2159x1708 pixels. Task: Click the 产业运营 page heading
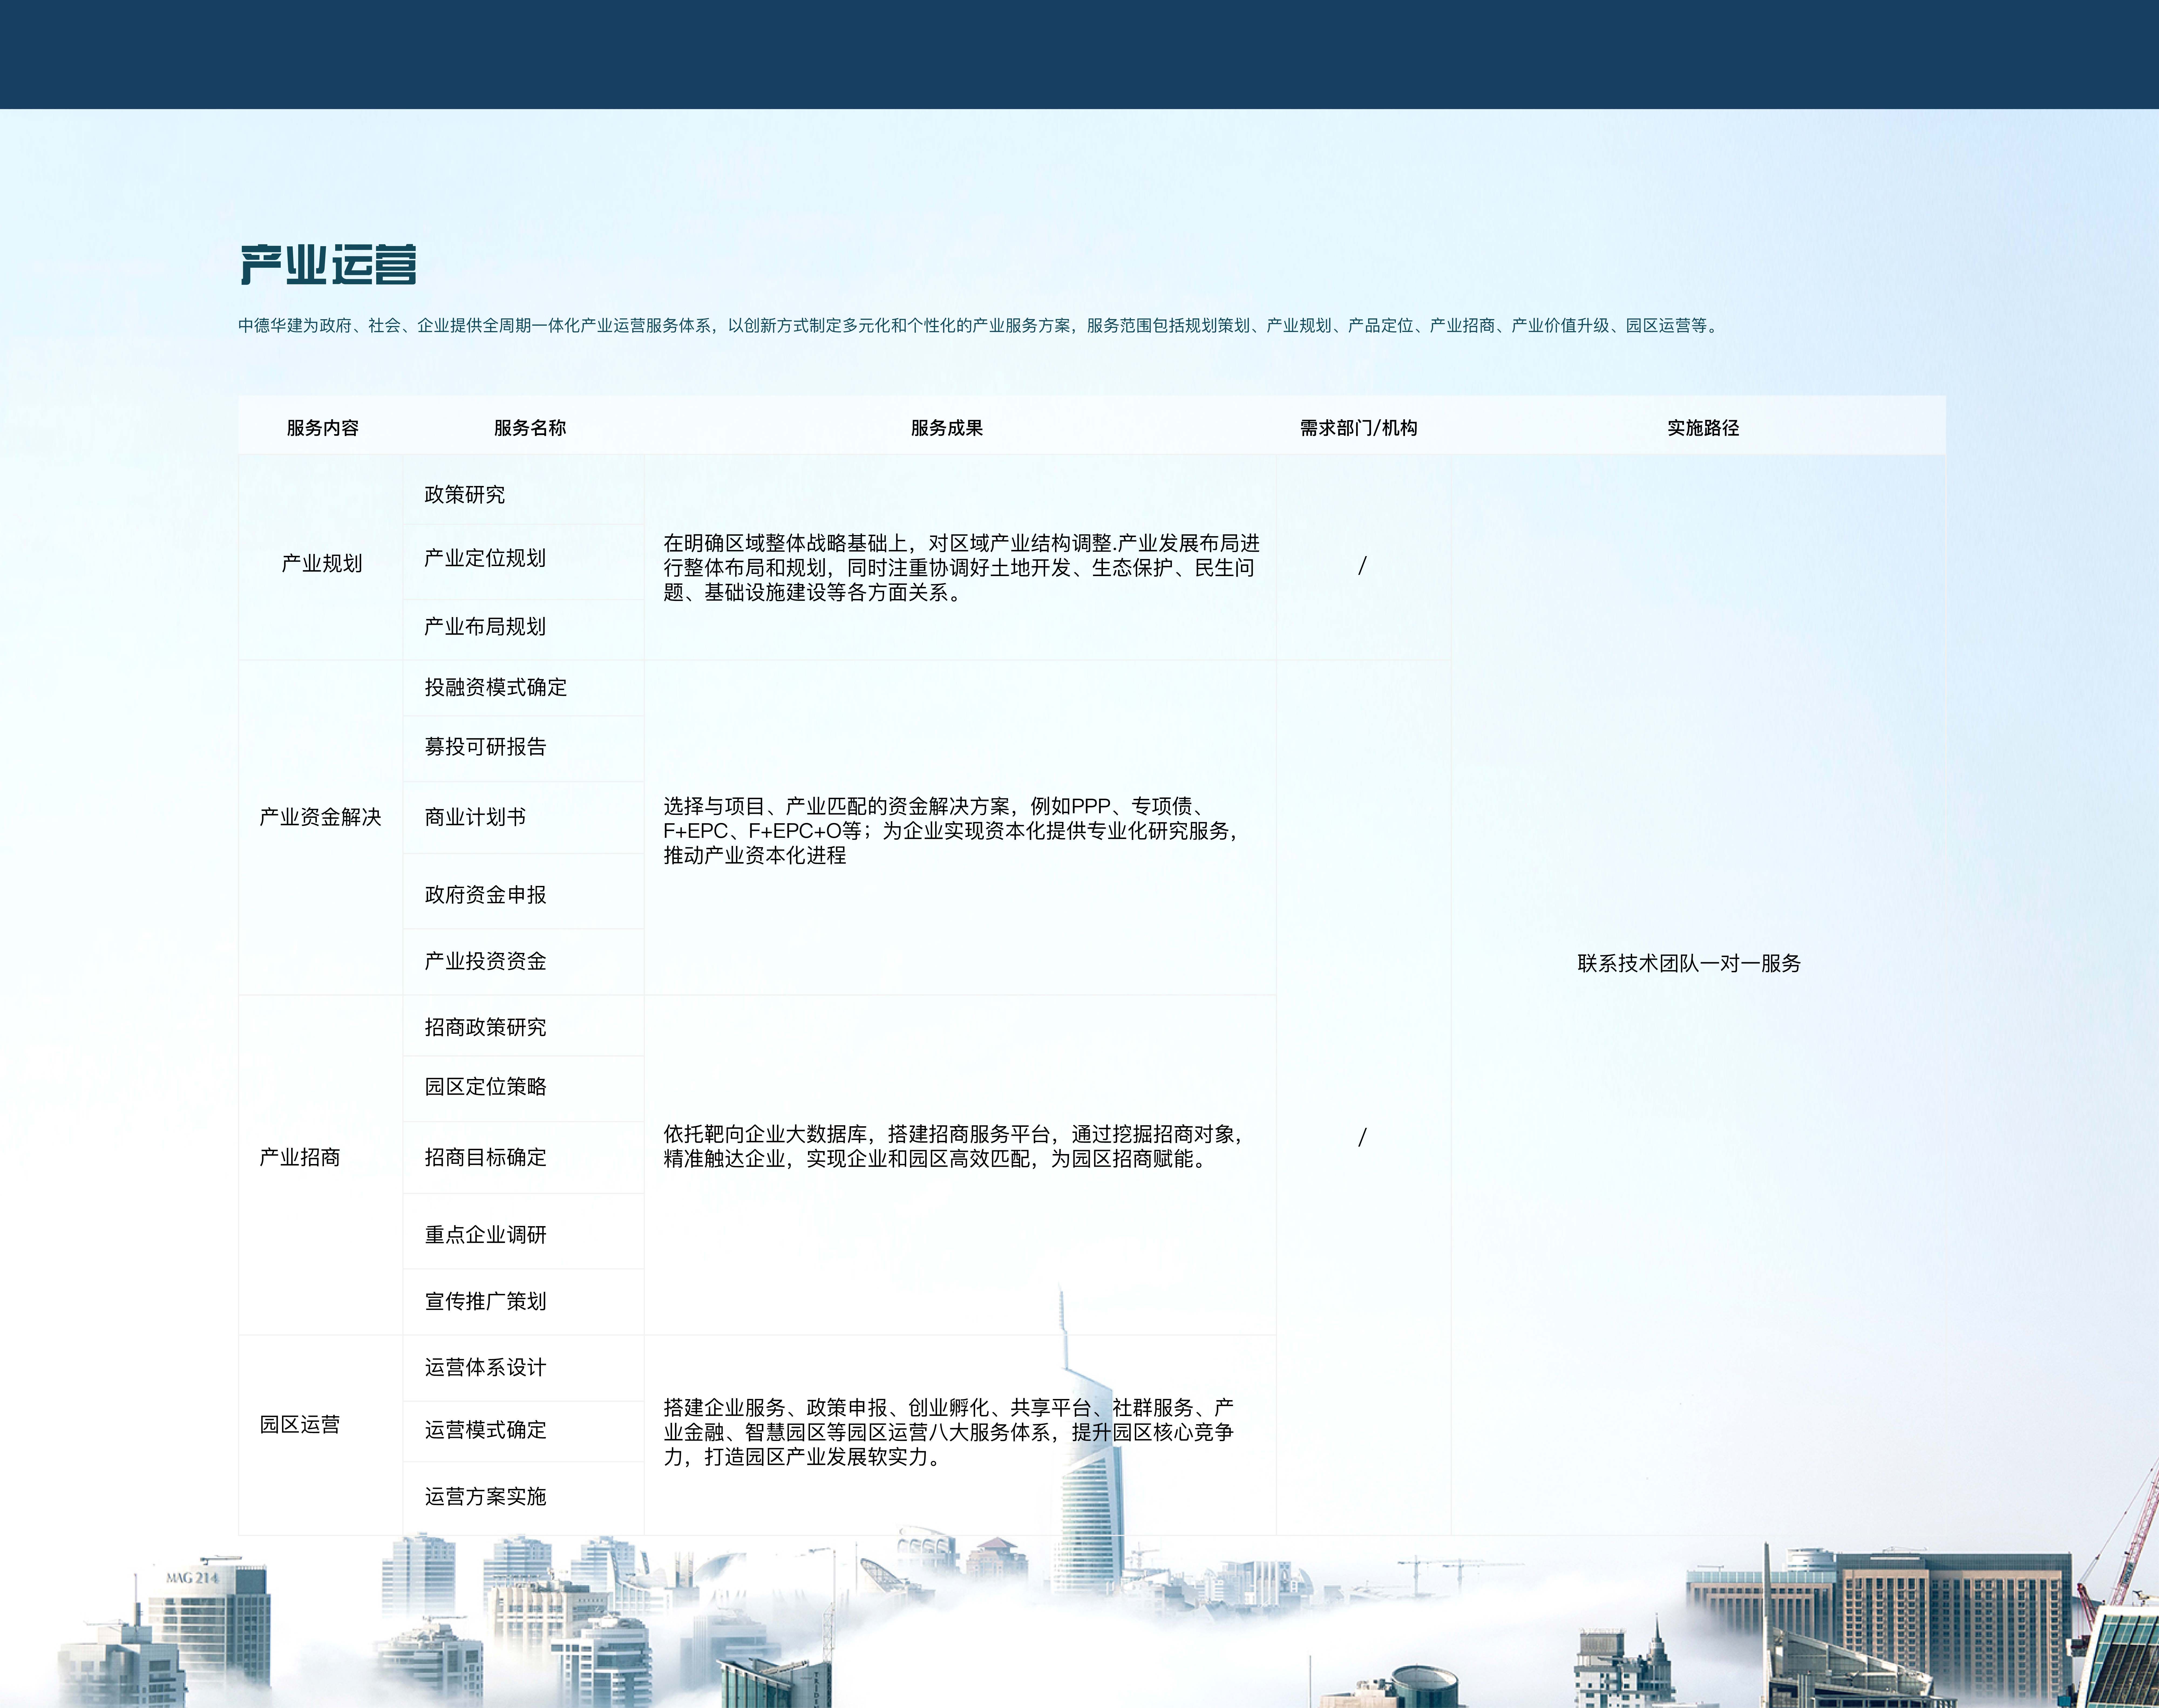click(x=328, y=265)
